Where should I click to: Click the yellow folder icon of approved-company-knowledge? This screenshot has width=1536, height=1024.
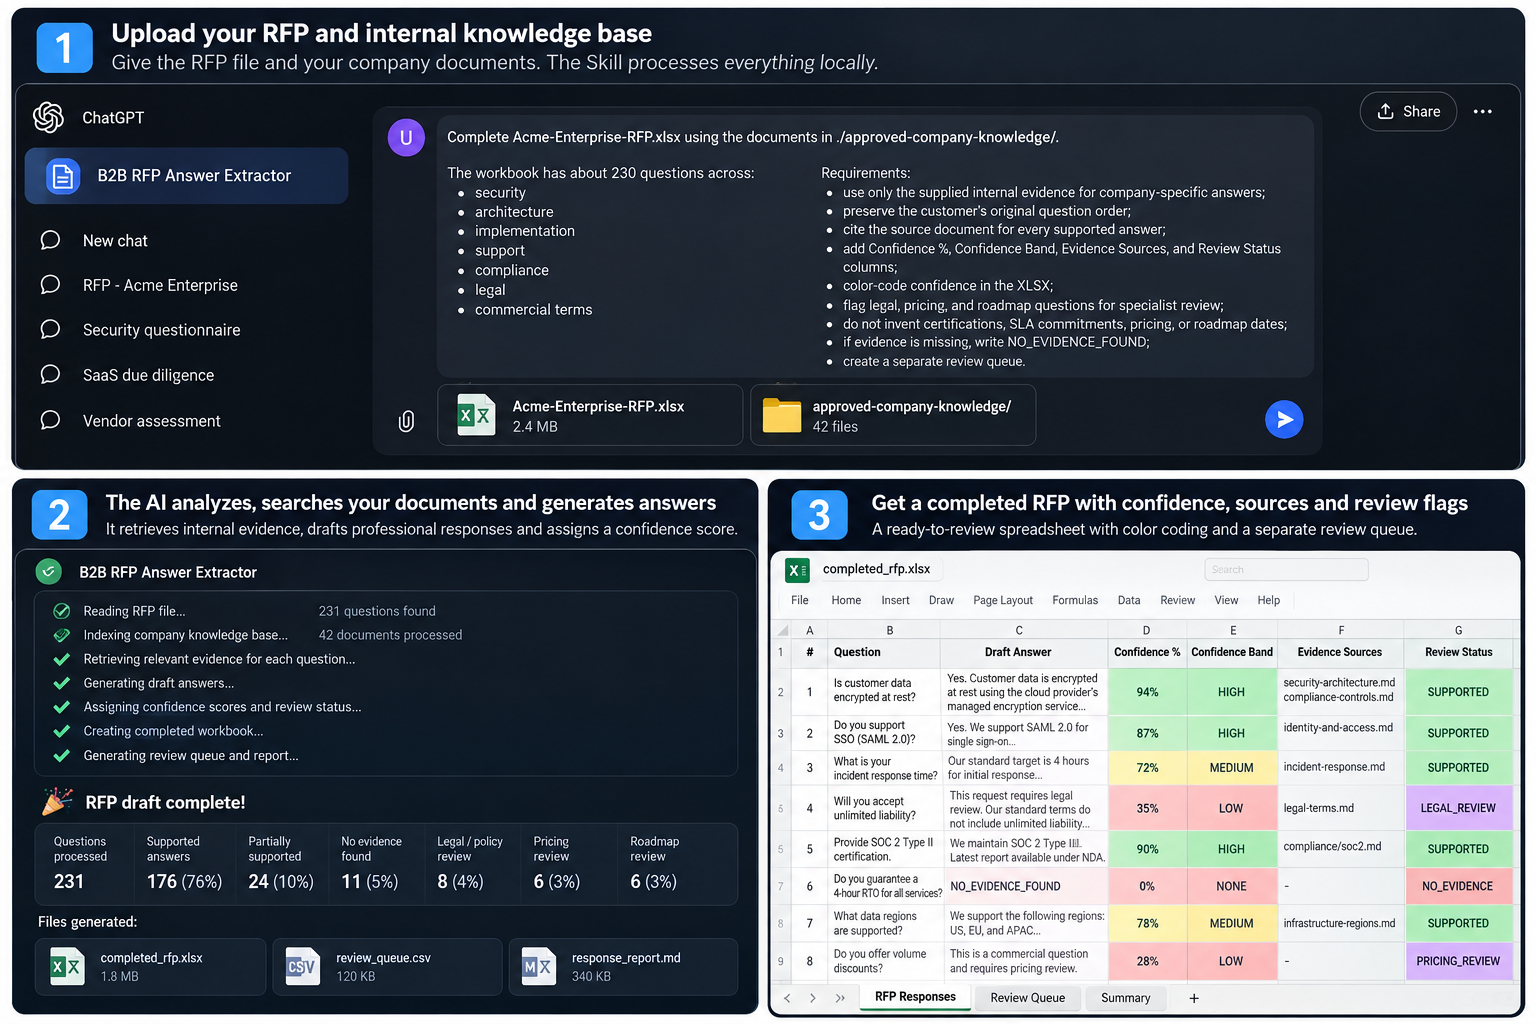coord(782,415)
